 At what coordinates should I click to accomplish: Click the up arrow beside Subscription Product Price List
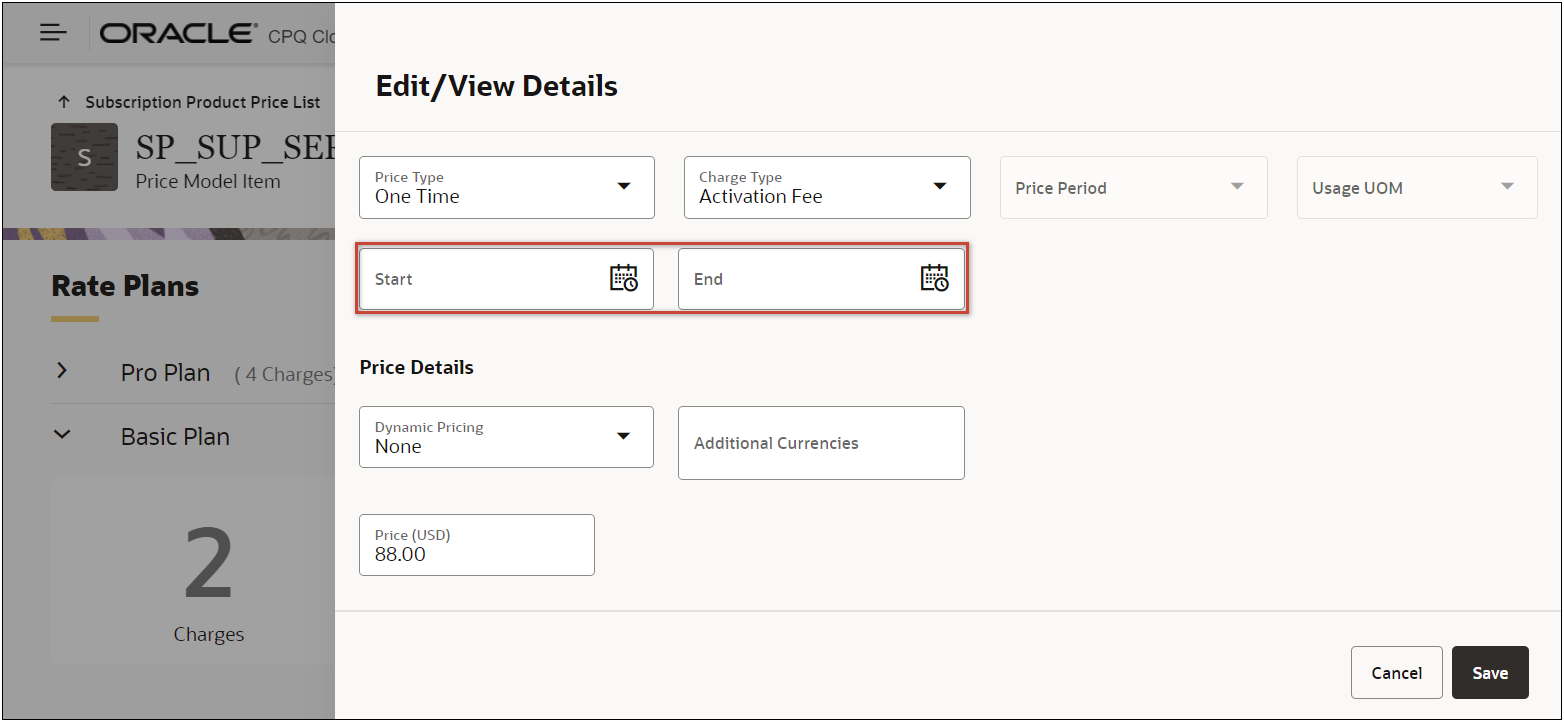coord(64,102)
